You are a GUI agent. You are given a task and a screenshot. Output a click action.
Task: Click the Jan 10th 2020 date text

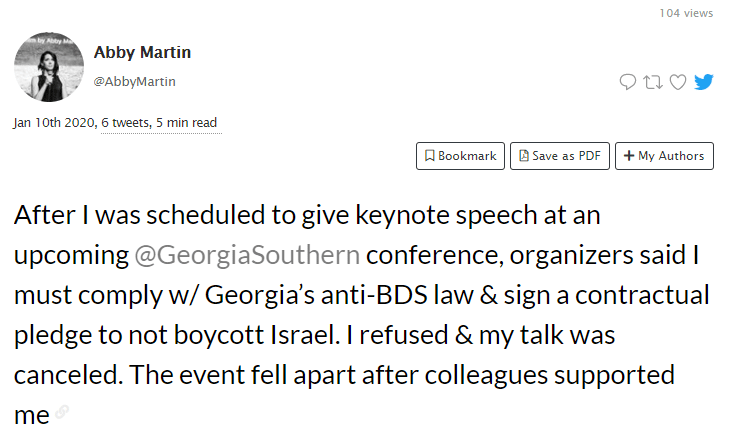(x=54, y=123)
